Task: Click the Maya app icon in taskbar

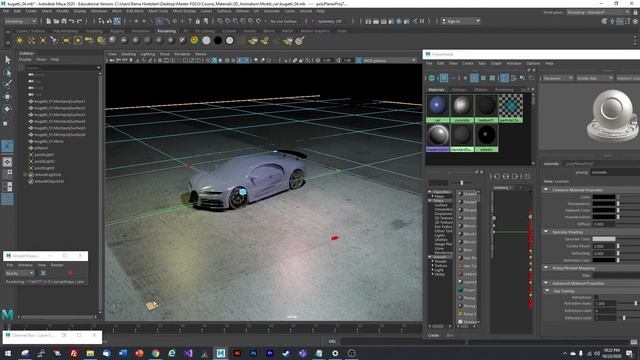Action: tap(221, 353)
